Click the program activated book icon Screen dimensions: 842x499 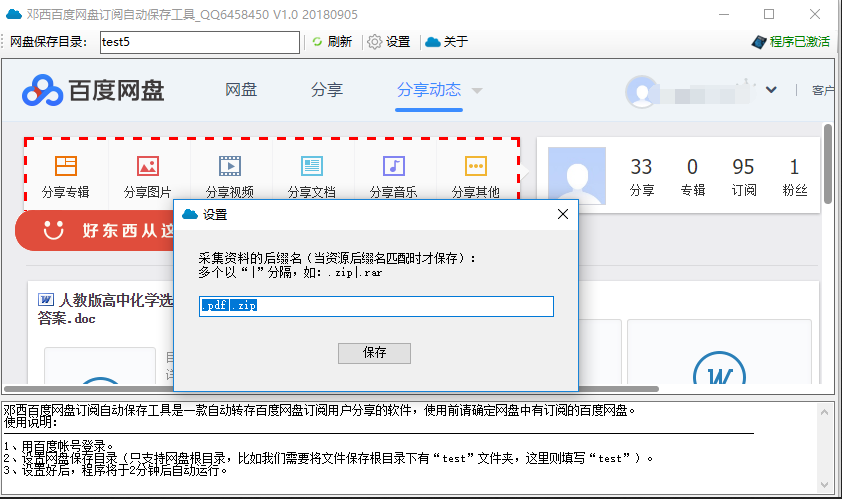(x=759, y=42)
